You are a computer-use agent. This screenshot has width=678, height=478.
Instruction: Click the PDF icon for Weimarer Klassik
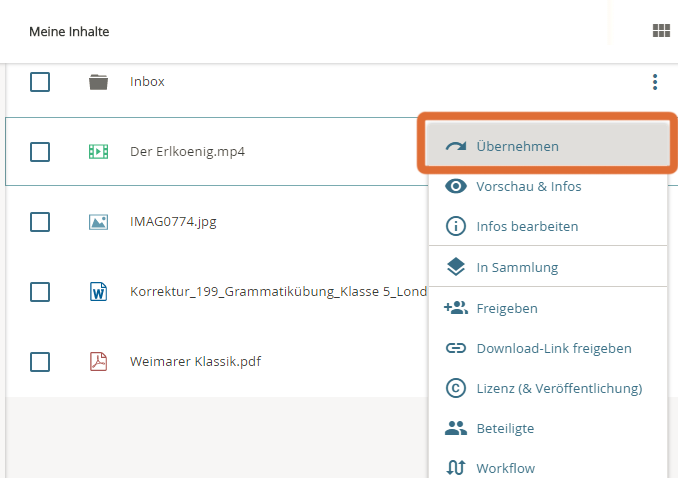point(98,362)
